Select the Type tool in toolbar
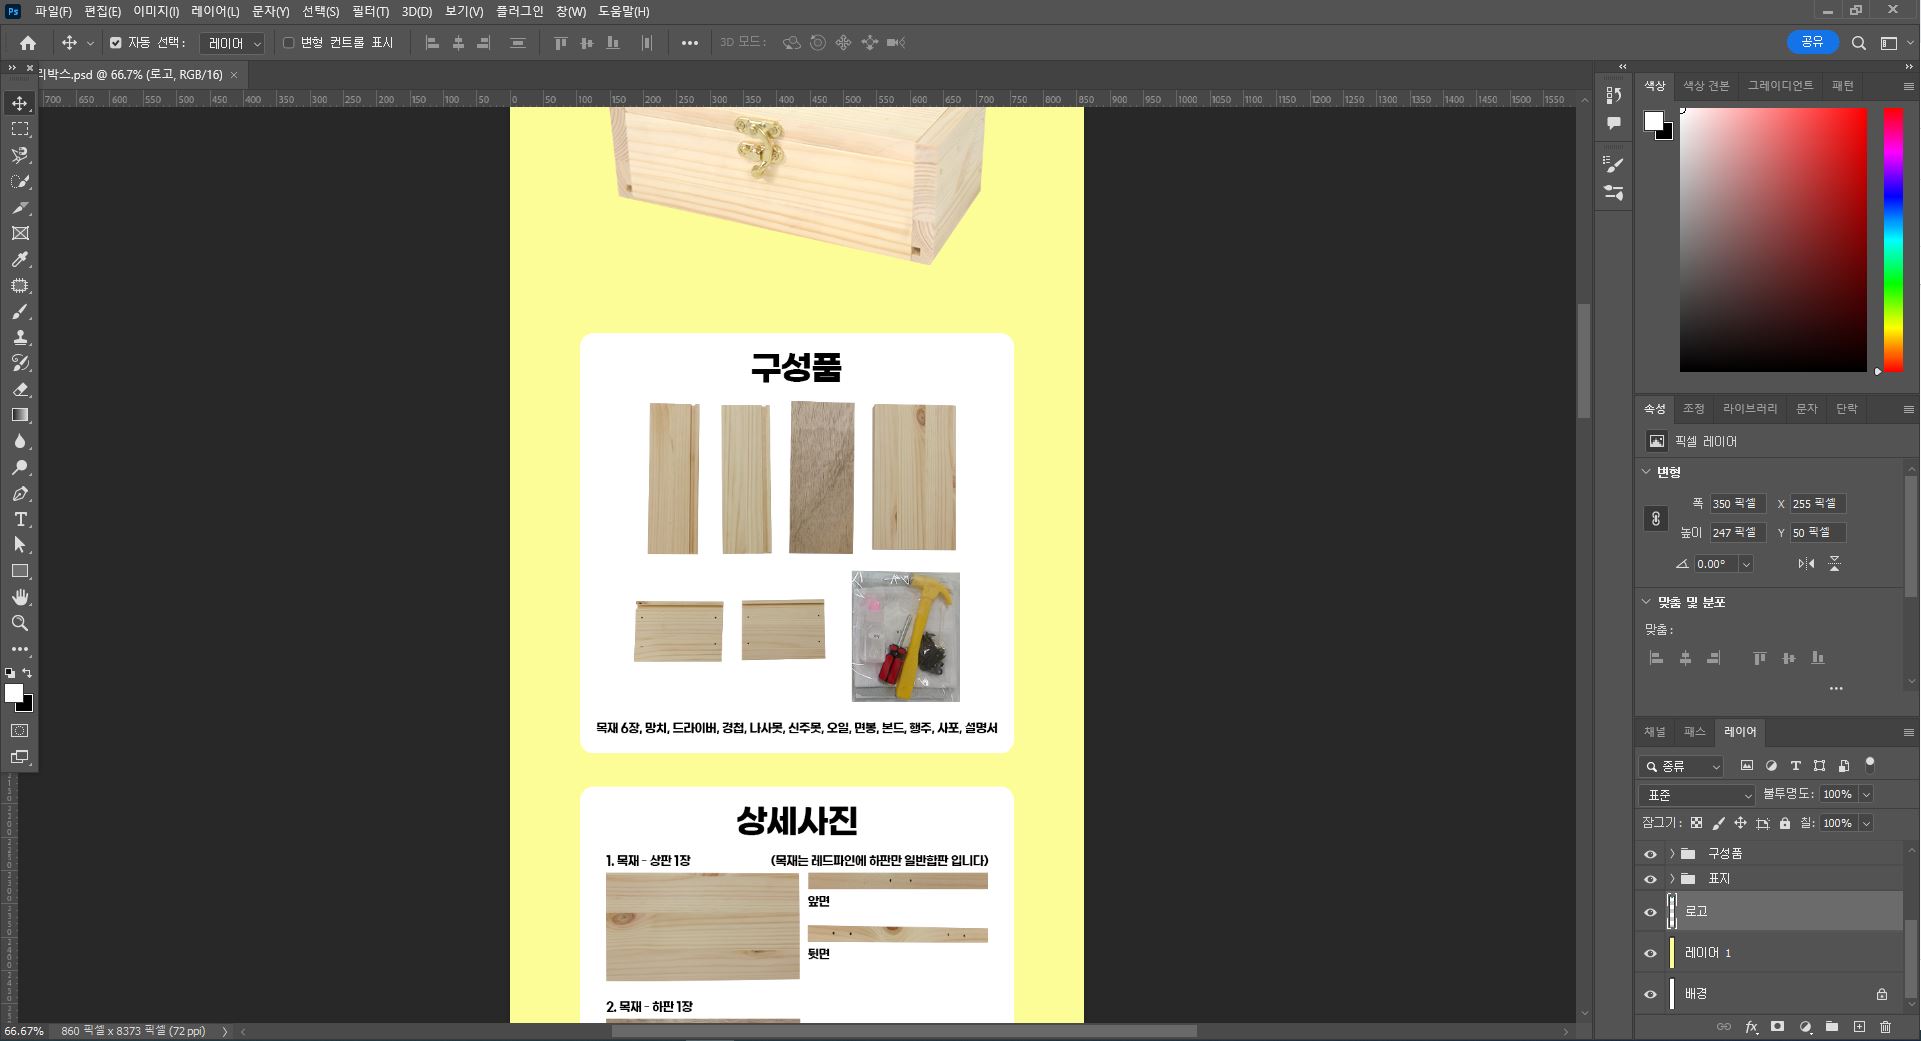This screenshot has height=1041, width=1921. pos(20,519)
